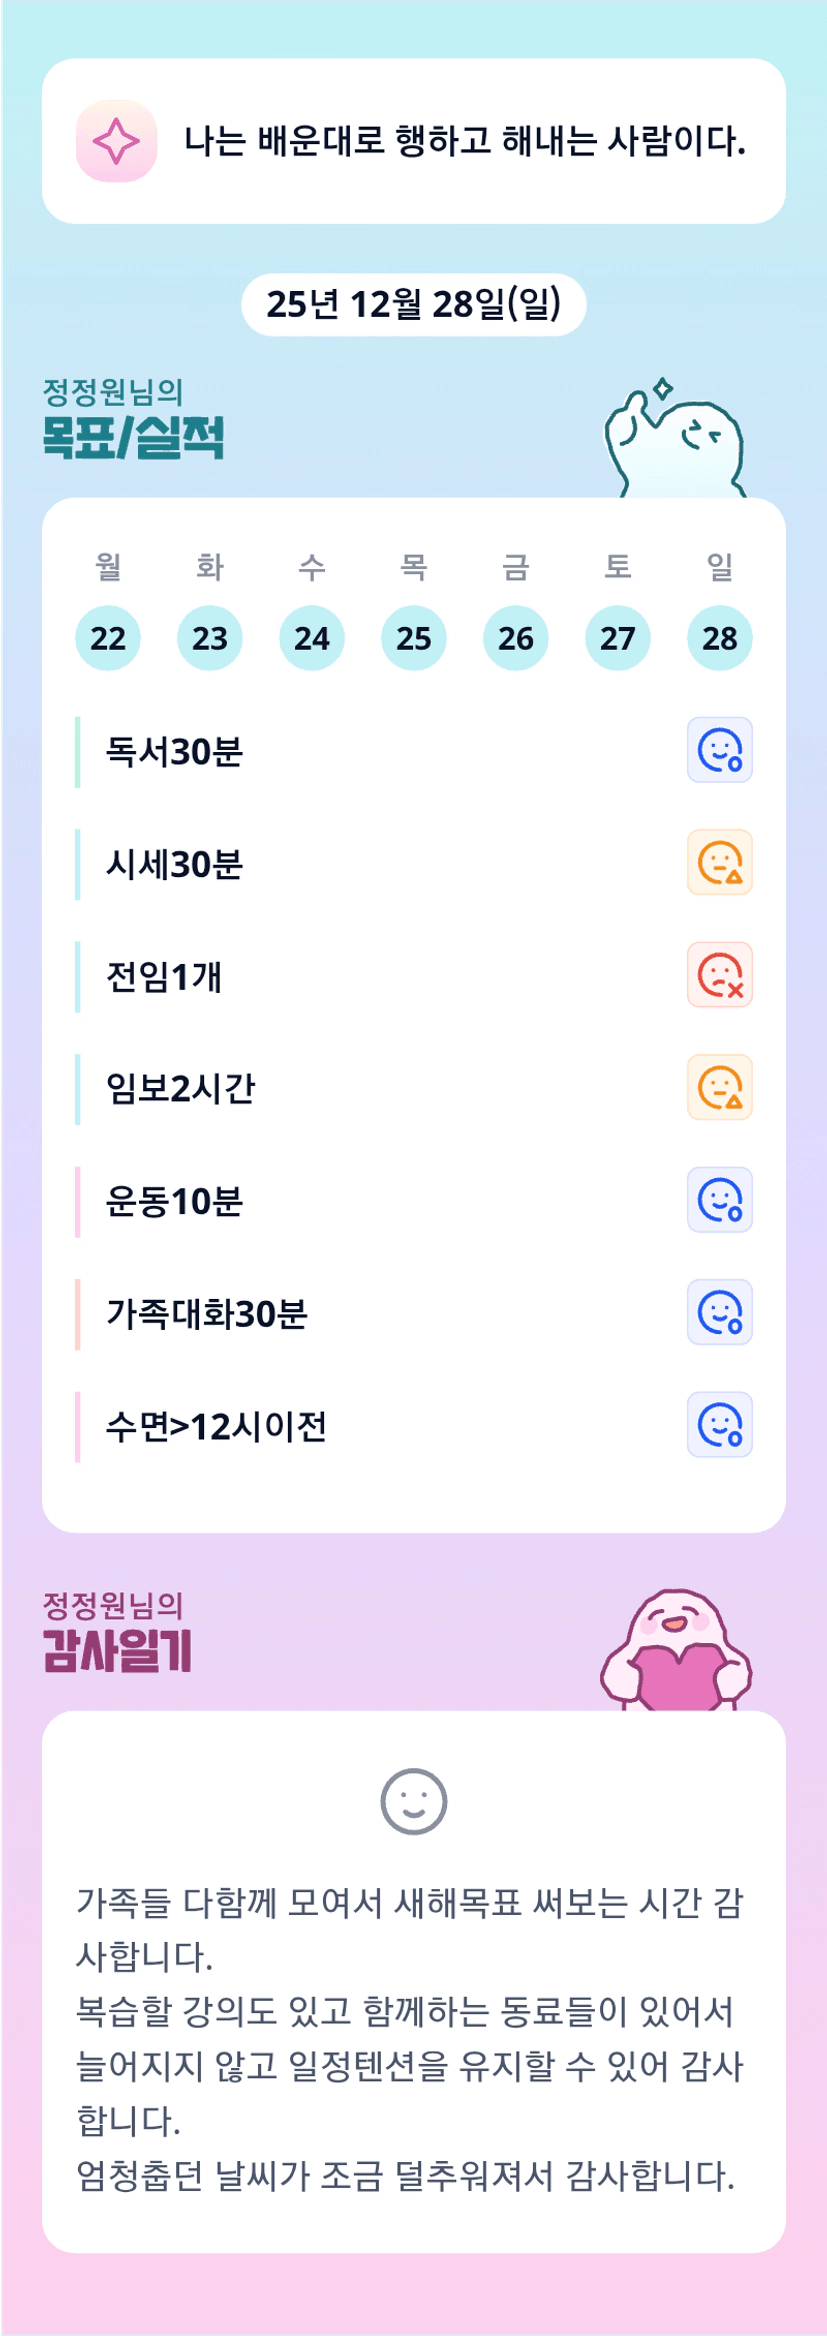
Task: Click the 시세30분 orange face status icon
Action: click(x=719, y=862)
